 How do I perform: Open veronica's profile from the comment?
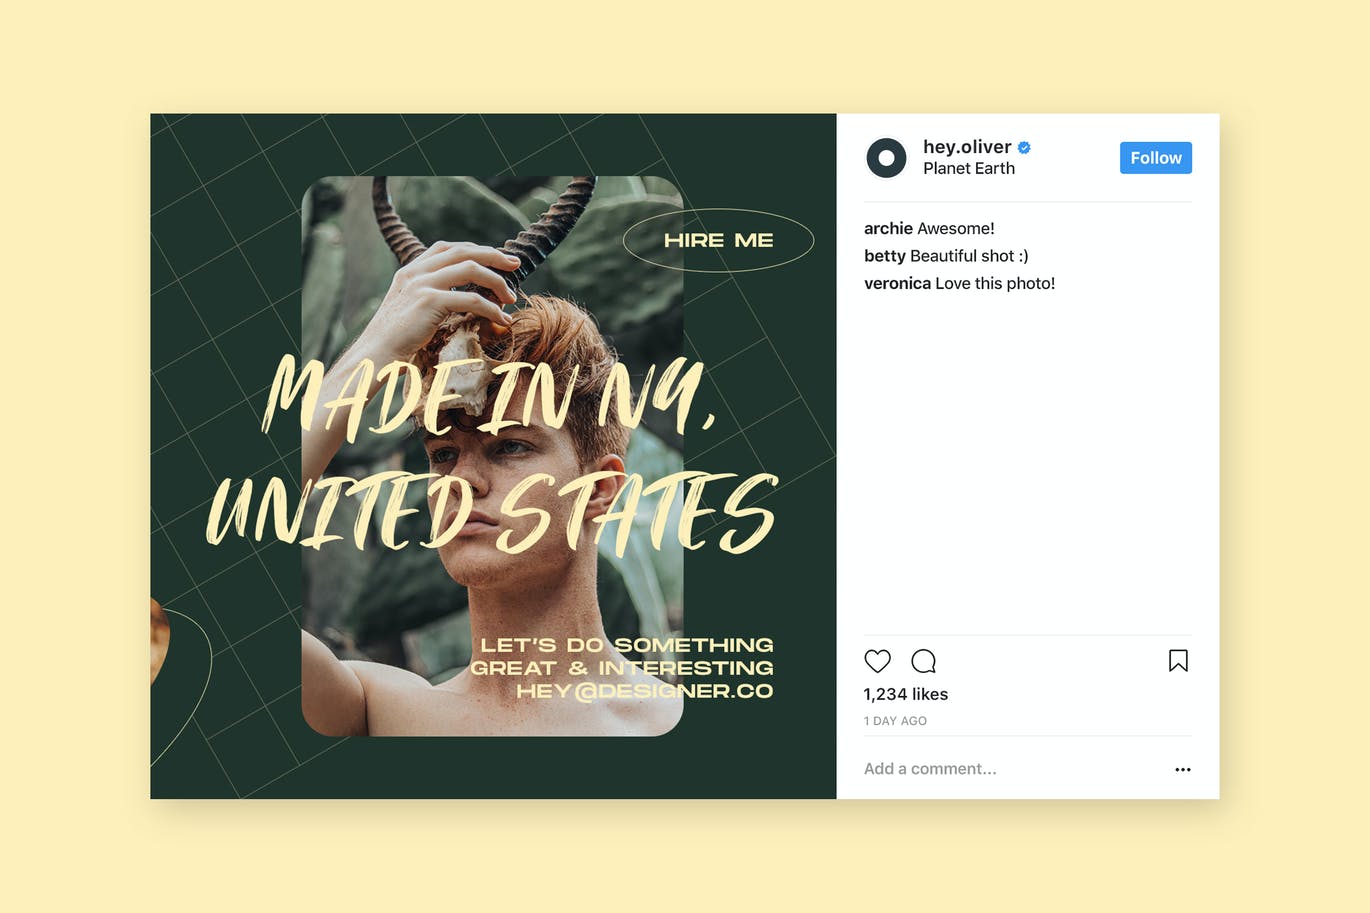pos(897,284)
